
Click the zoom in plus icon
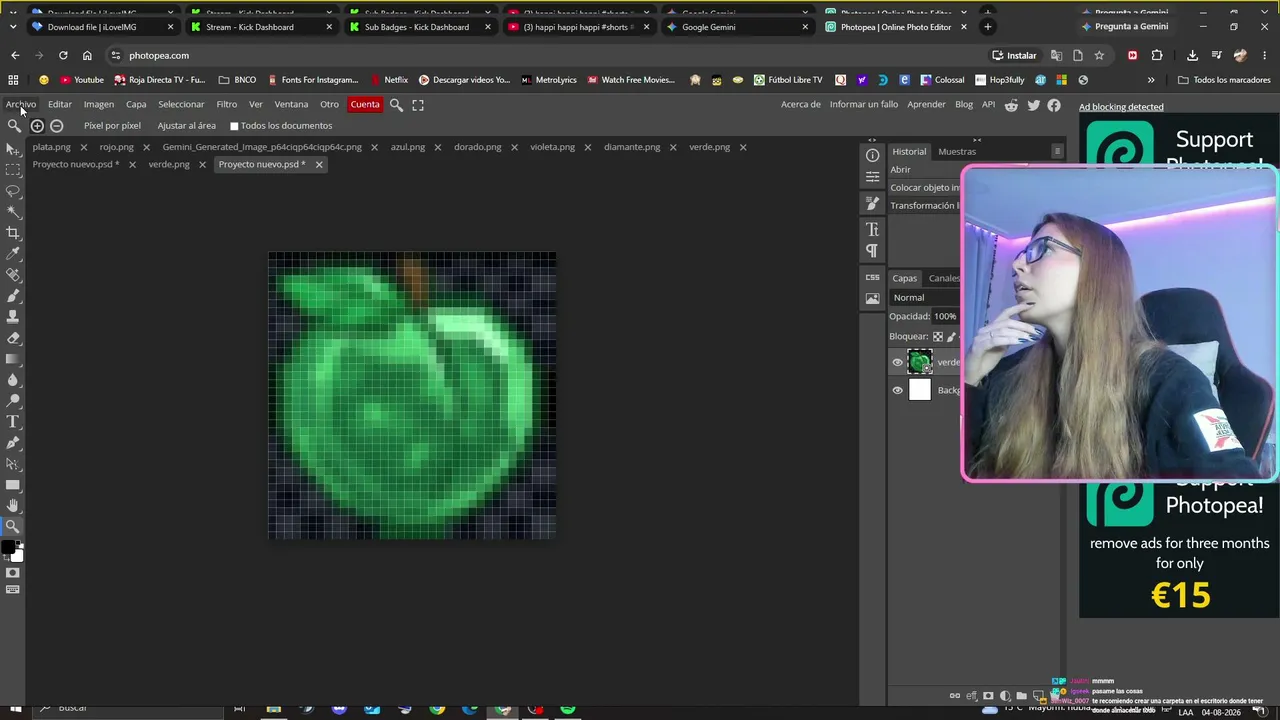tap(37, 126)
